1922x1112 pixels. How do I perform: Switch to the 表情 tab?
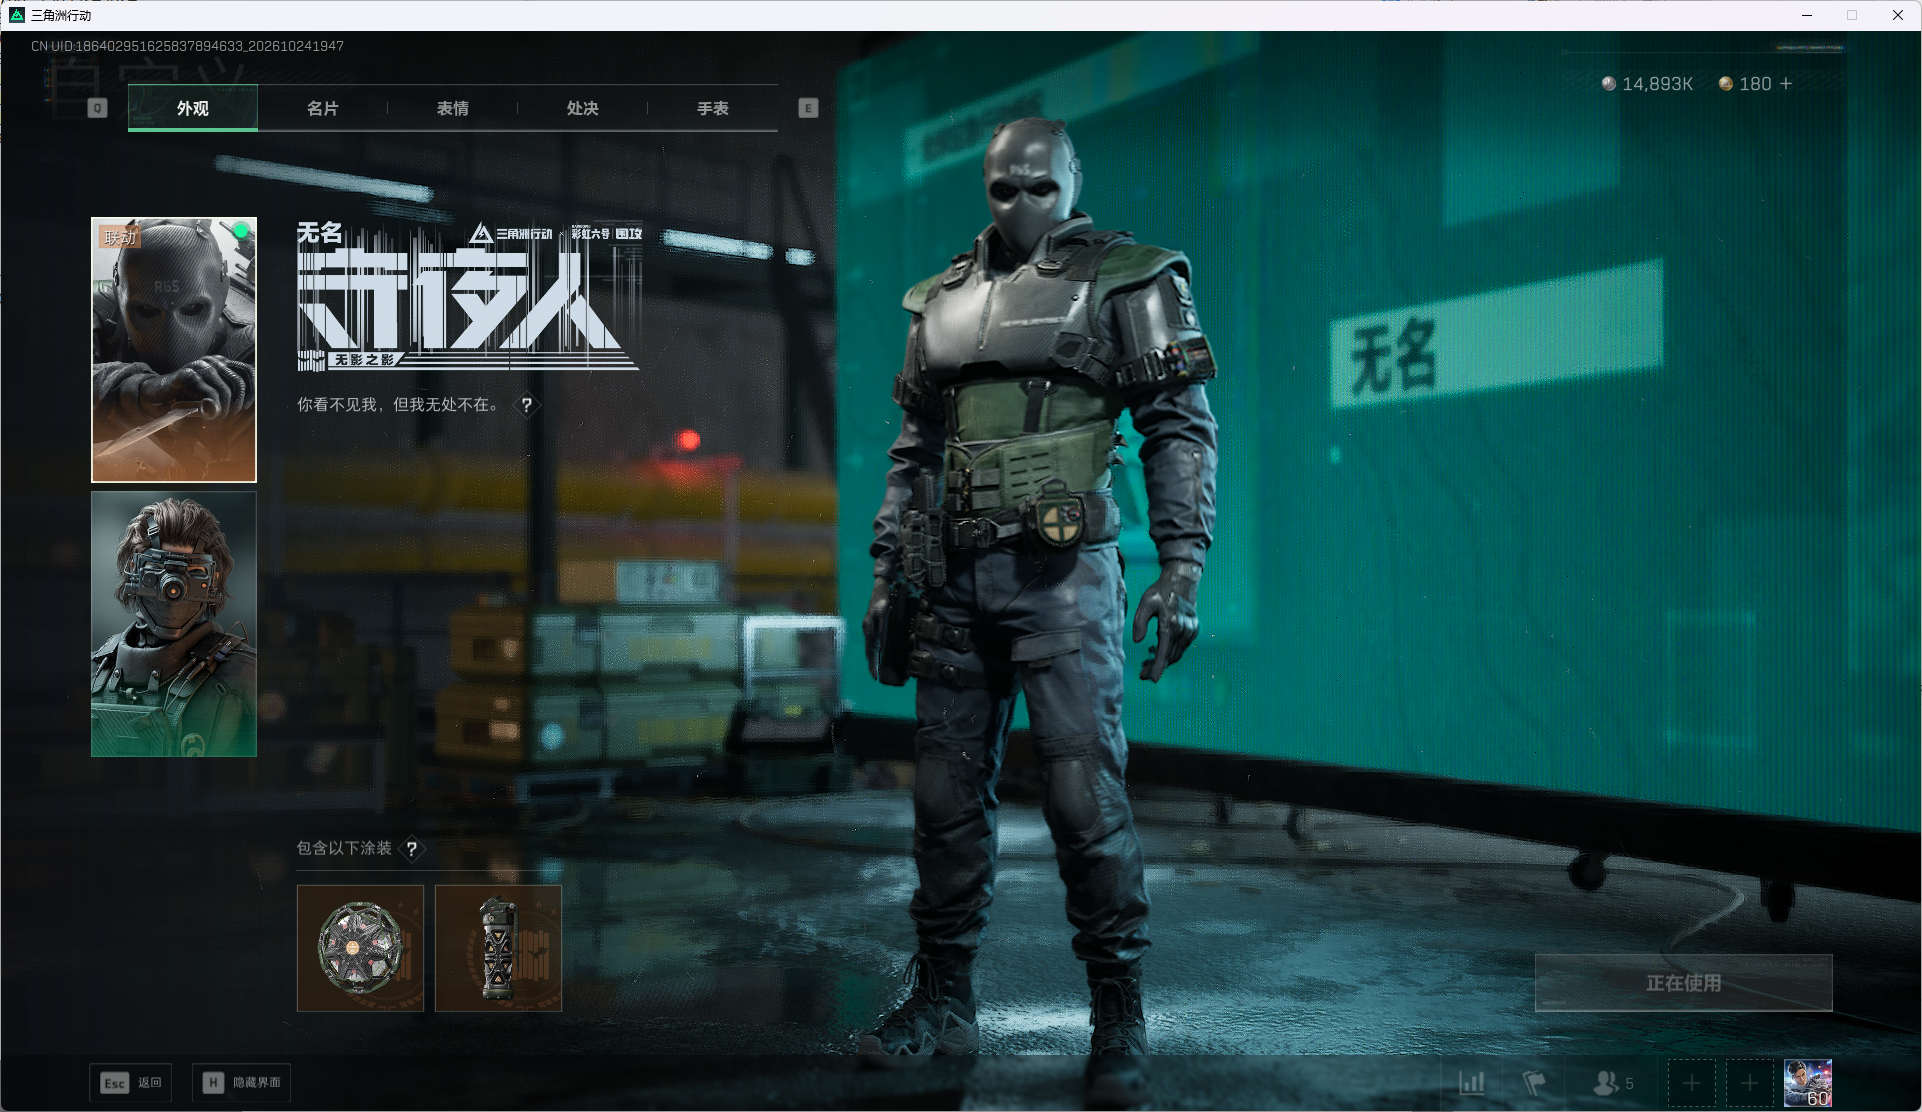pyautogui.click(x=452, y=108)
